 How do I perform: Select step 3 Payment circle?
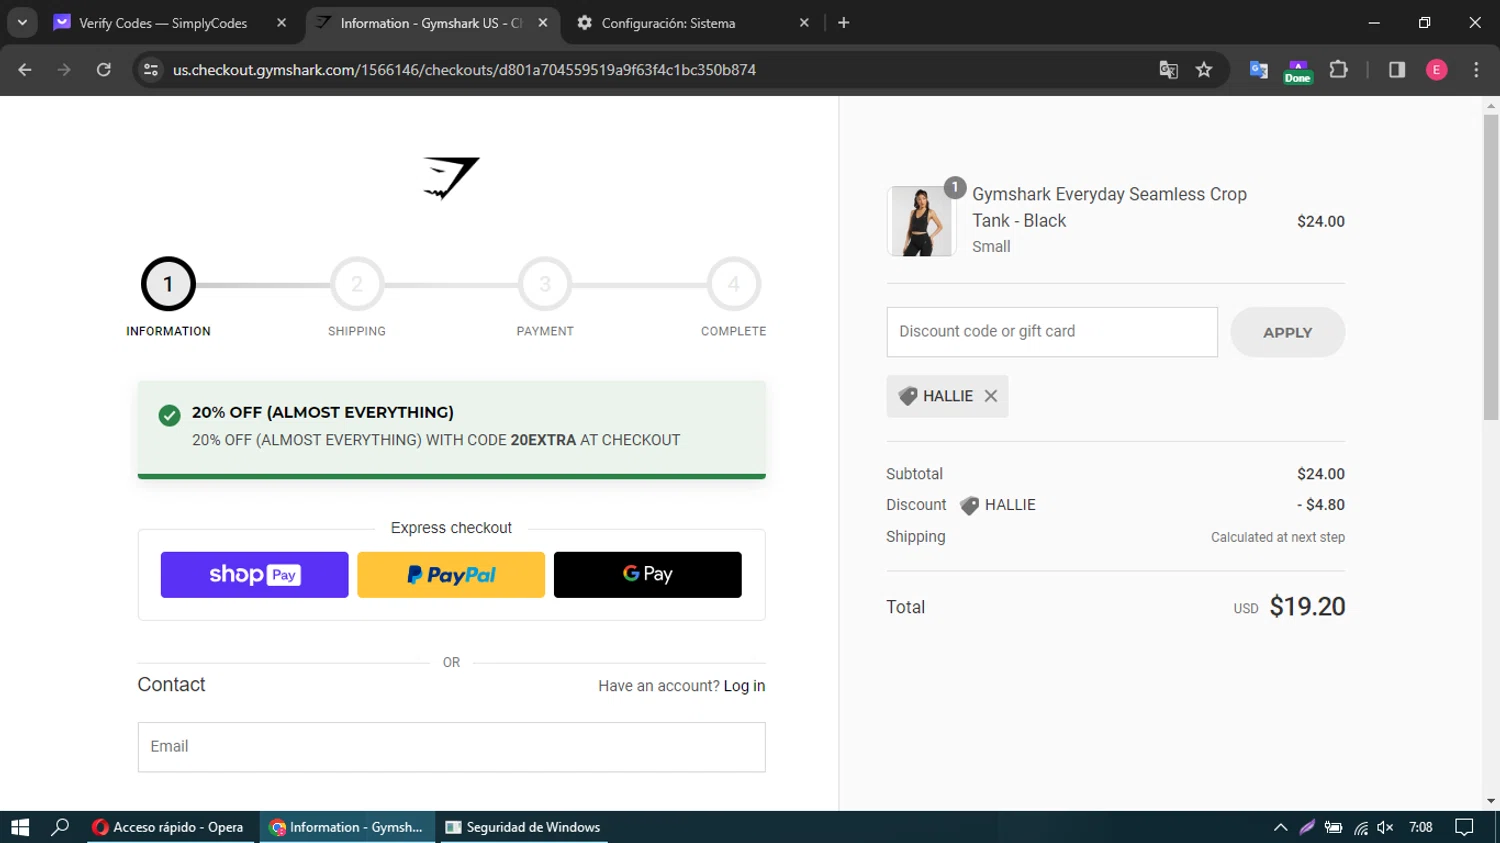[x=545, y=284]
